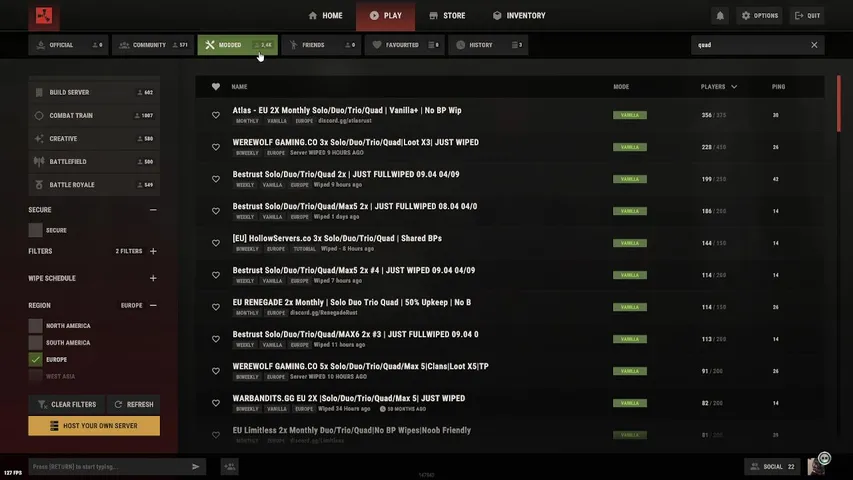The width and height of the screenshot is (853, 480).
Task: Select Battle Royale category
Action: (94, 185)
